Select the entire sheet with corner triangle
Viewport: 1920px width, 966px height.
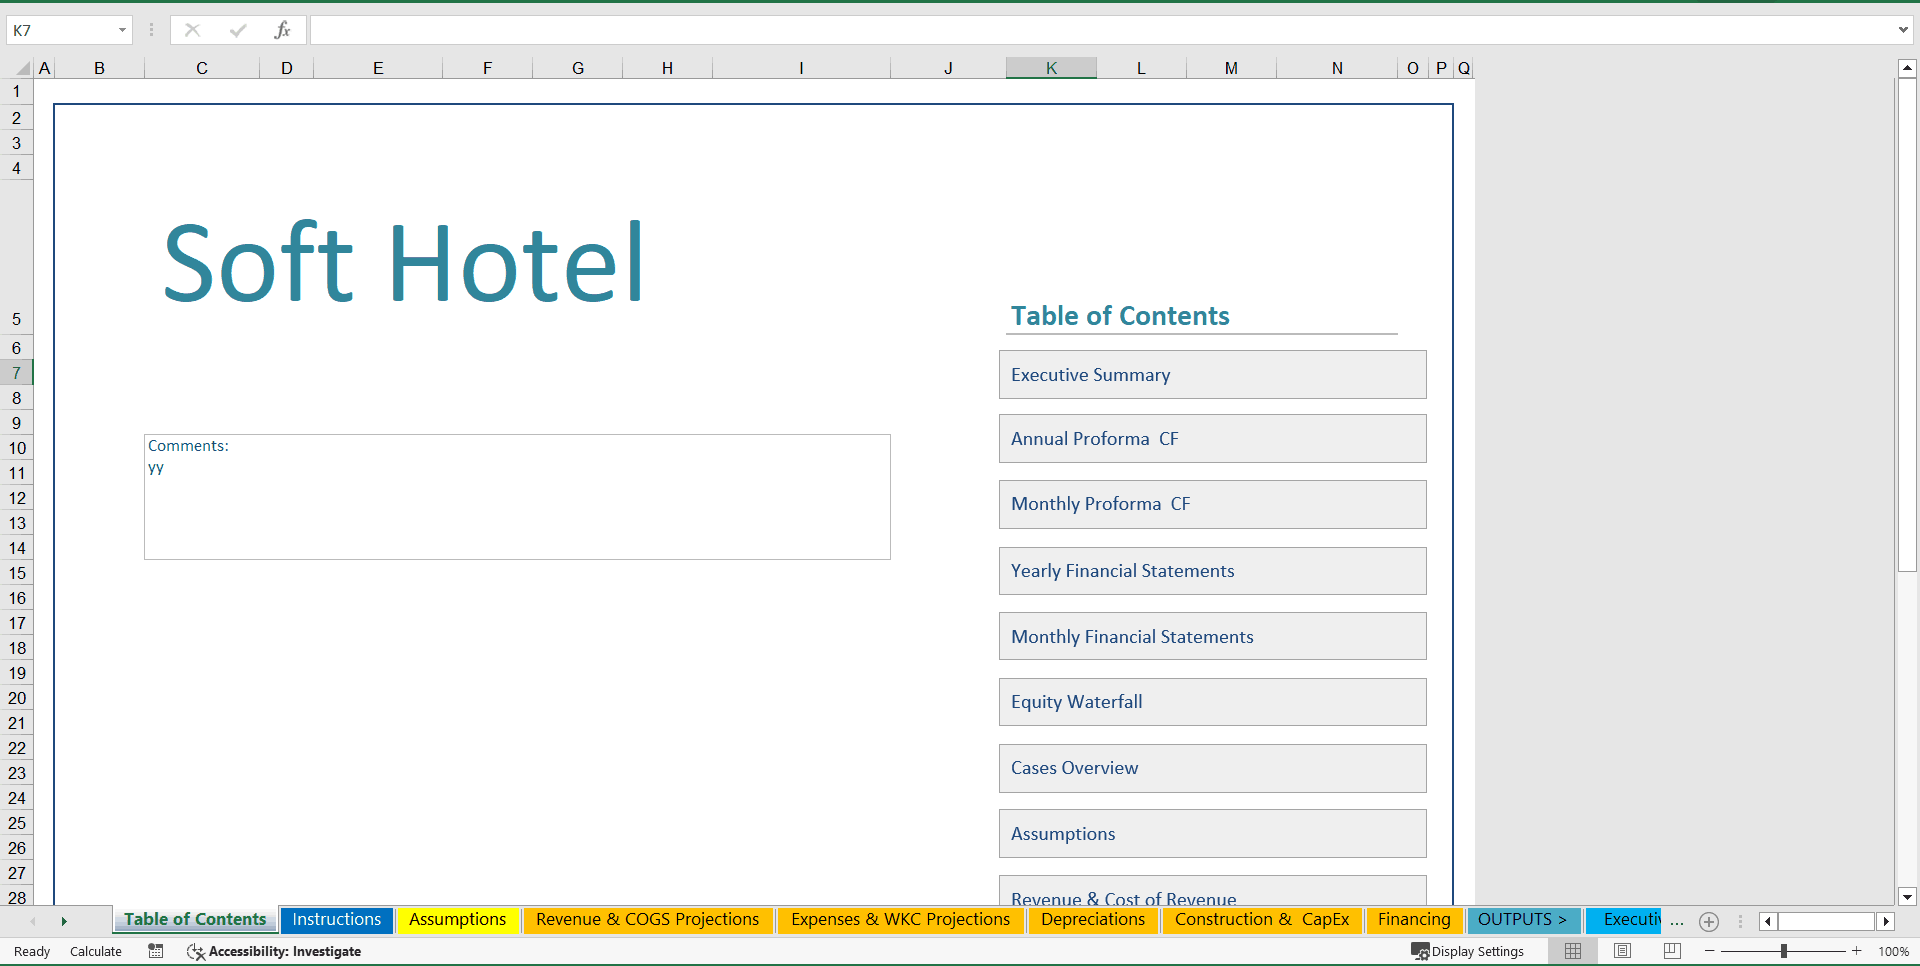pyautogui.click(x=24, y=67)
